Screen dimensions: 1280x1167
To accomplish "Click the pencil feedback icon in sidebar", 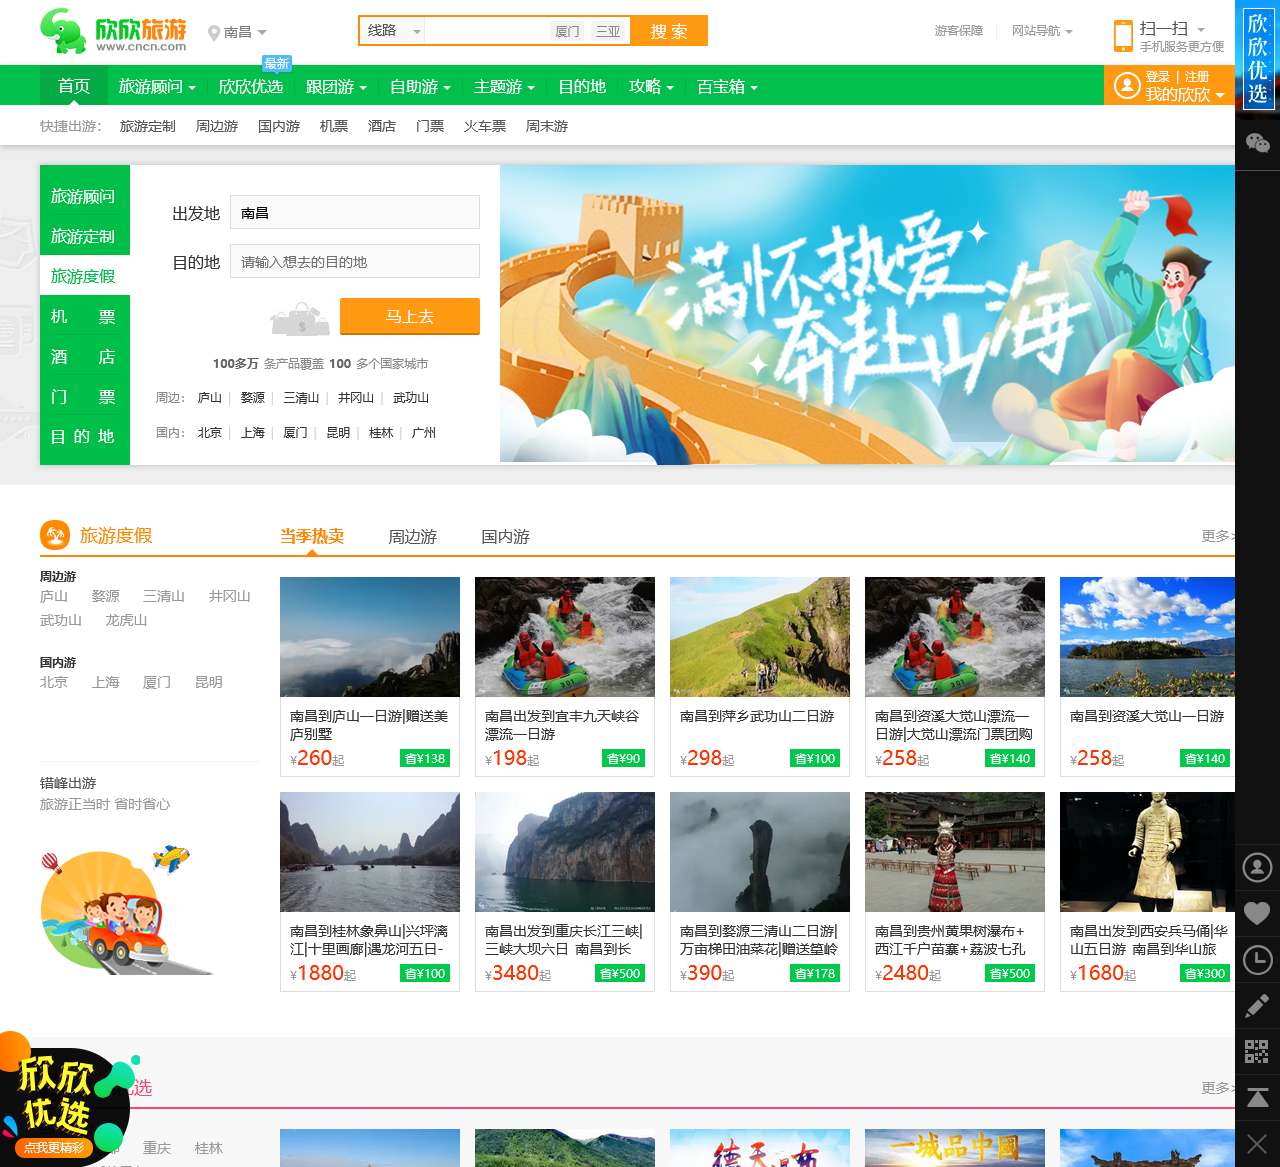I will coord(1257,1006).
